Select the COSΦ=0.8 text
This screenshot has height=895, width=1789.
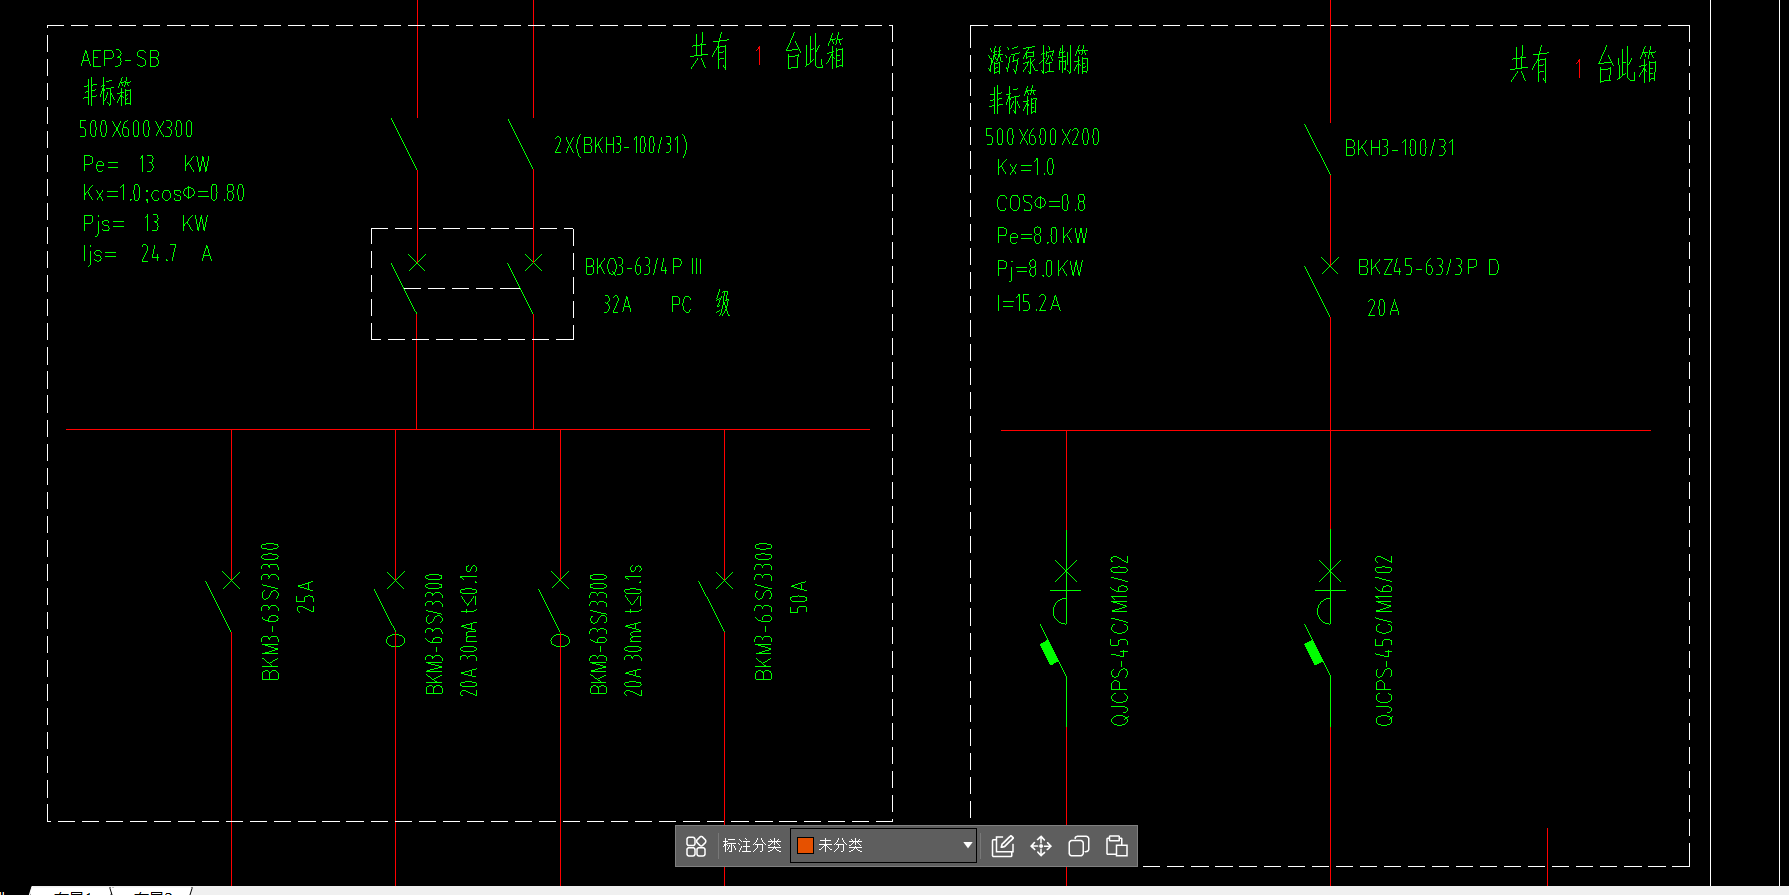1041,203
